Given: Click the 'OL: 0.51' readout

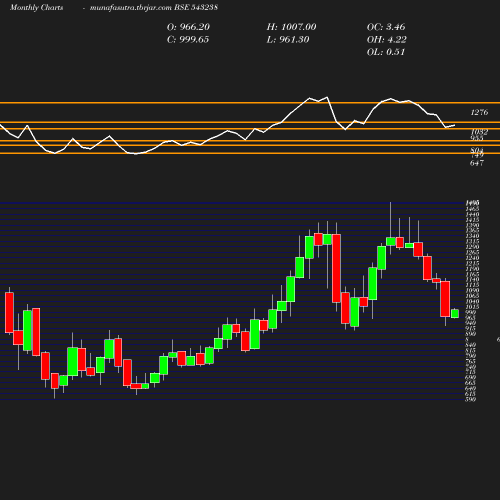Looking at the screenshot, I should click(x=386, y=52).
